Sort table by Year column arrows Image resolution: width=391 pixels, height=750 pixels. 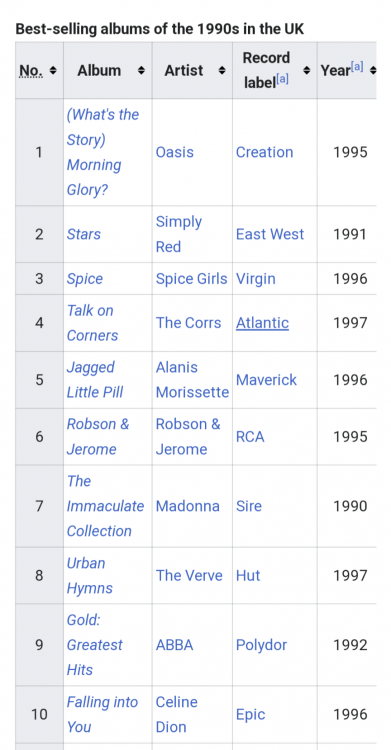pos(373,70)
